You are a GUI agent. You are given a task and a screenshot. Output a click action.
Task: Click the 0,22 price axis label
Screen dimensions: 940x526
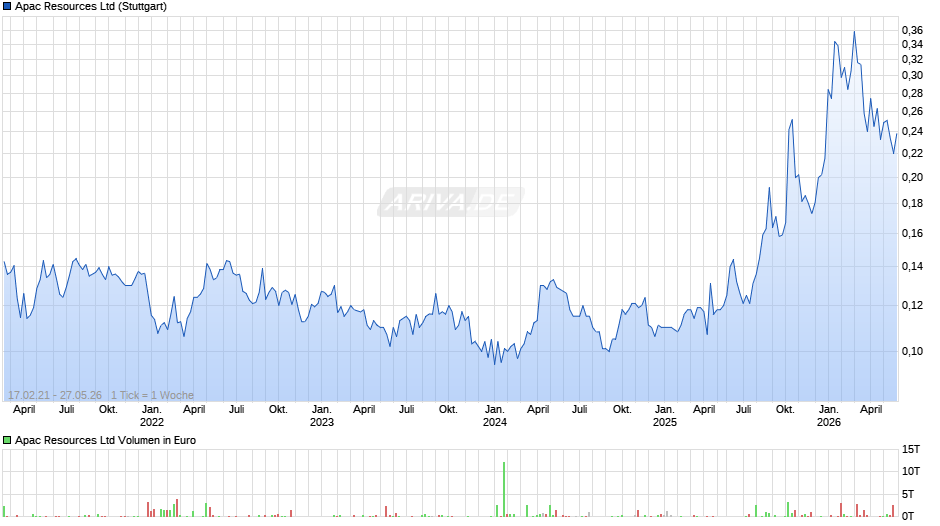912,154
